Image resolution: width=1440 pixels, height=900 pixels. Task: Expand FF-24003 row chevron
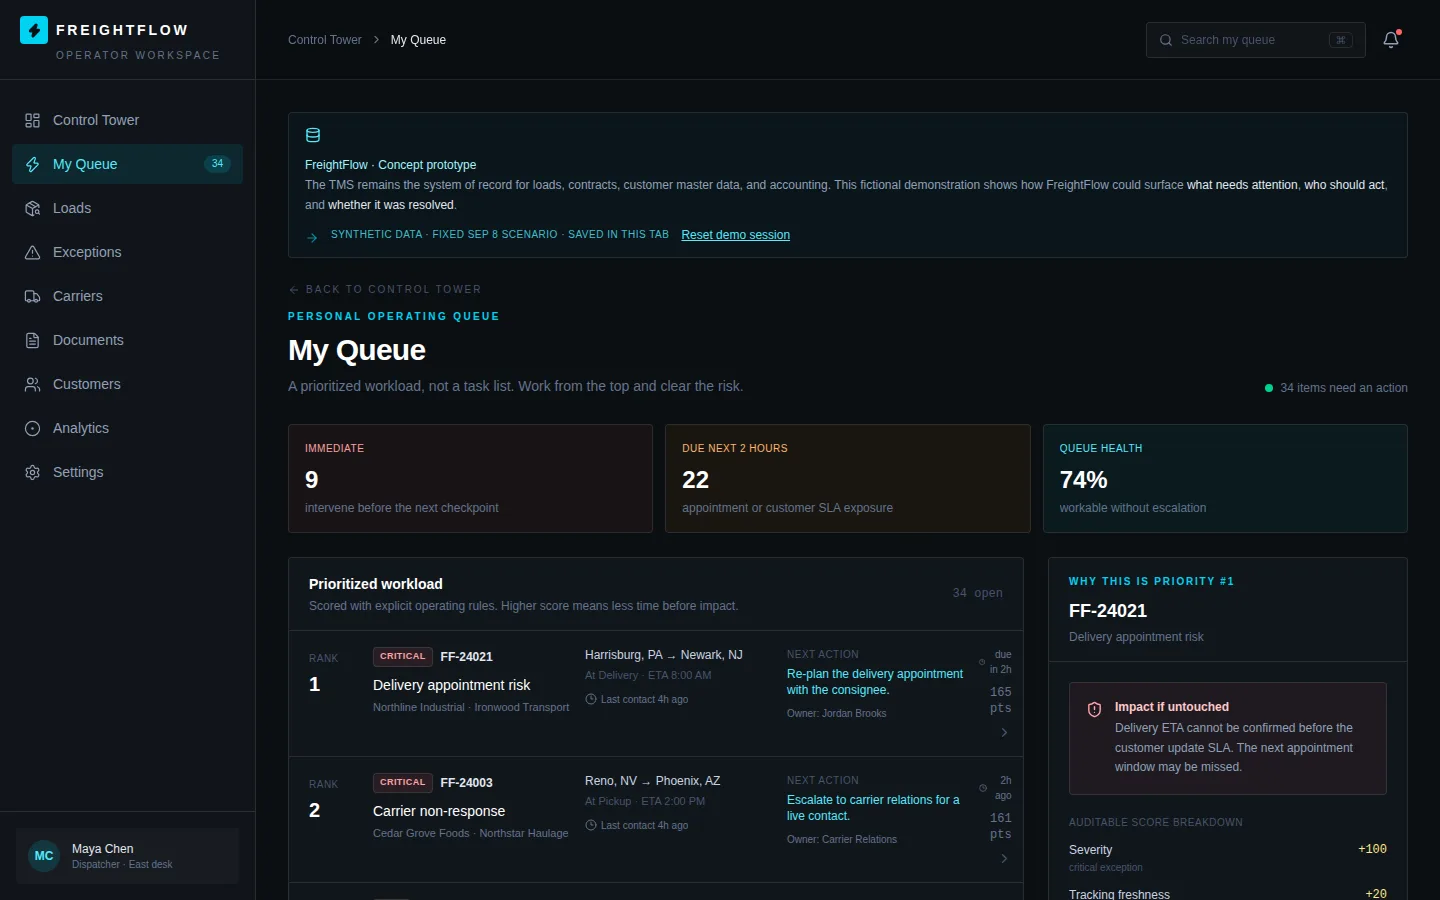(x=1004, y=859)
